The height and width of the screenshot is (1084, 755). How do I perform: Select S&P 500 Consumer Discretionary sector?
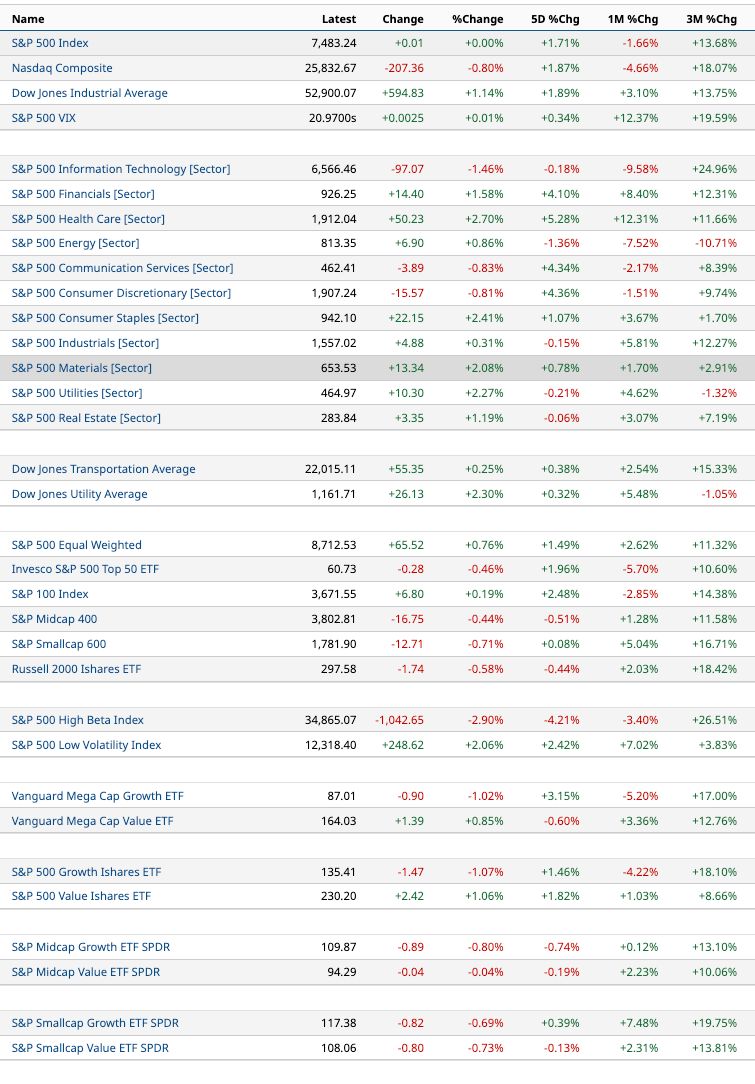121,292
